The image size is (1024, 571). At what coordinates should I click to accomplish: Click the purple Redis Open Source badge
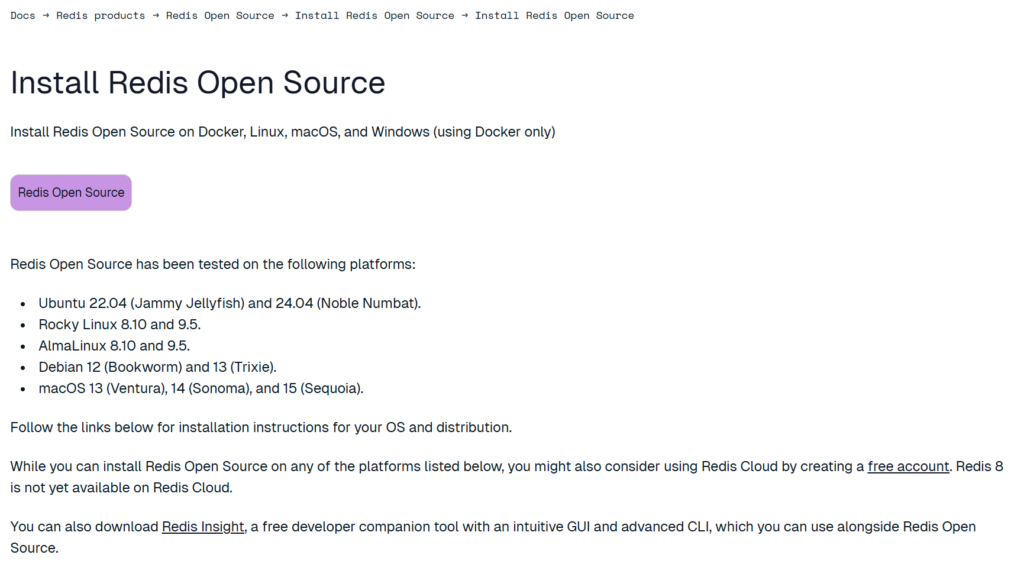[x=71, y=193]
